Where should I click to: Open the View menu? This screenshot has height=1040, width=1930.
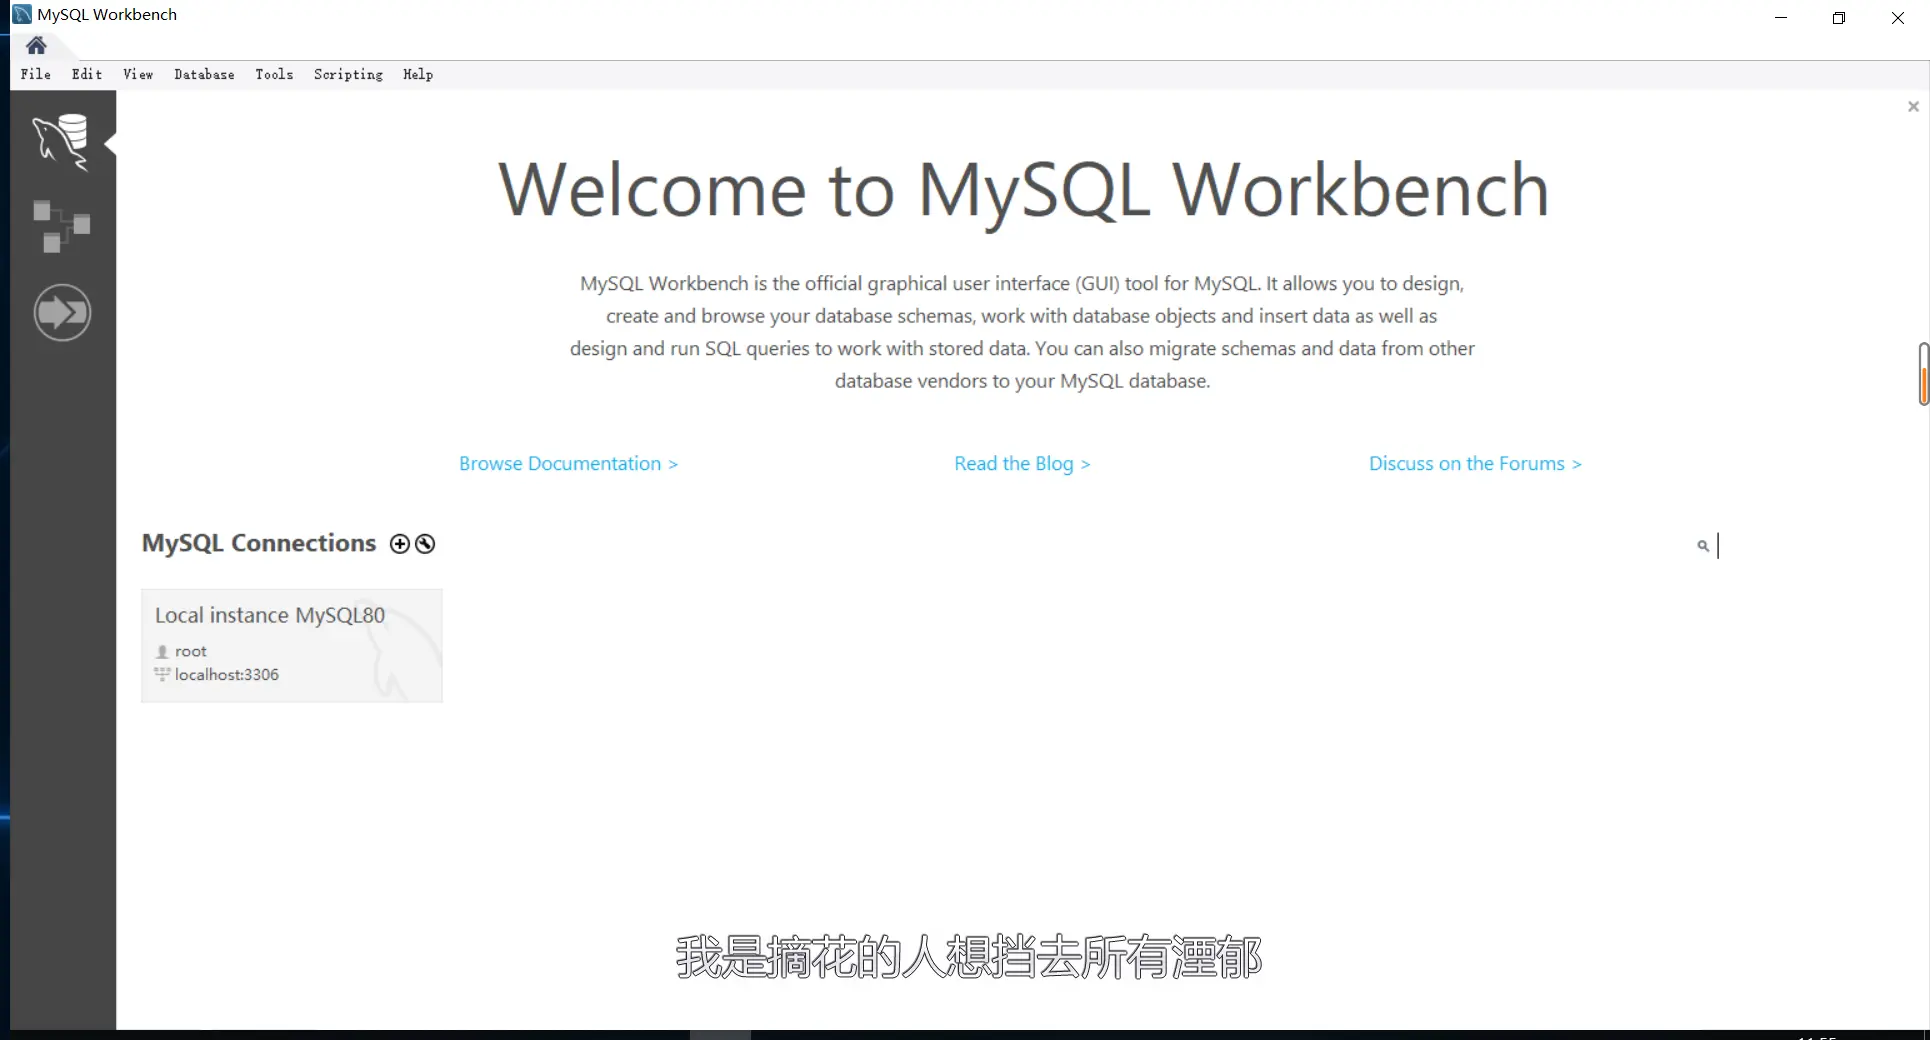tap(138, 74)
